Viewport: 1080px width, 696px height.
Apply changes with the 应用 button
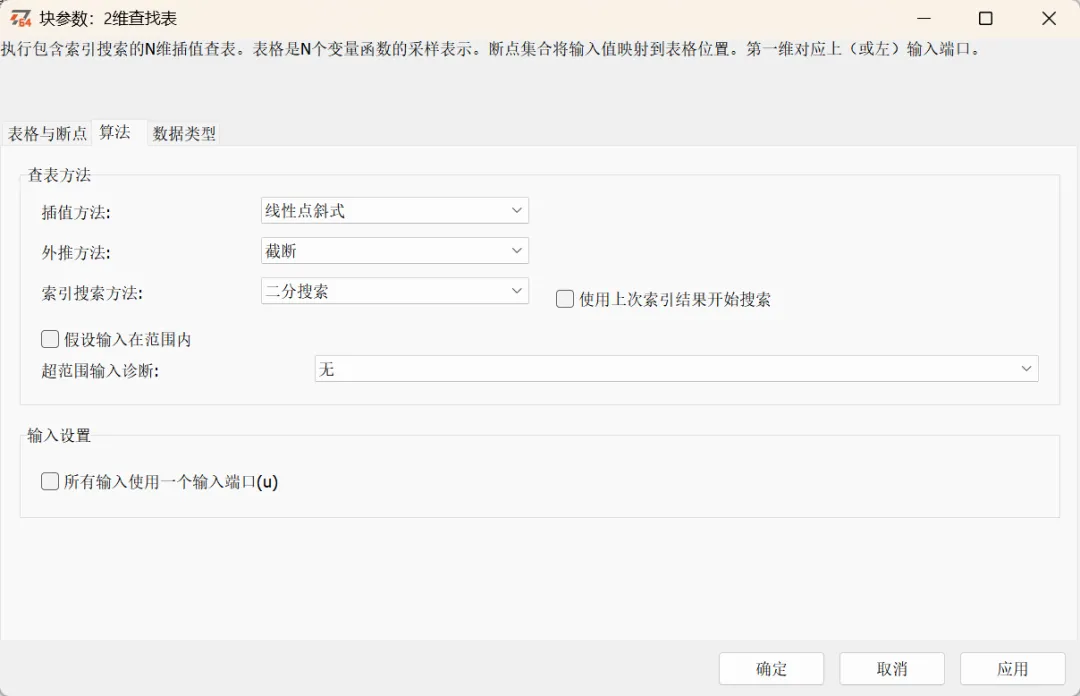click(x=1012, y=668)
